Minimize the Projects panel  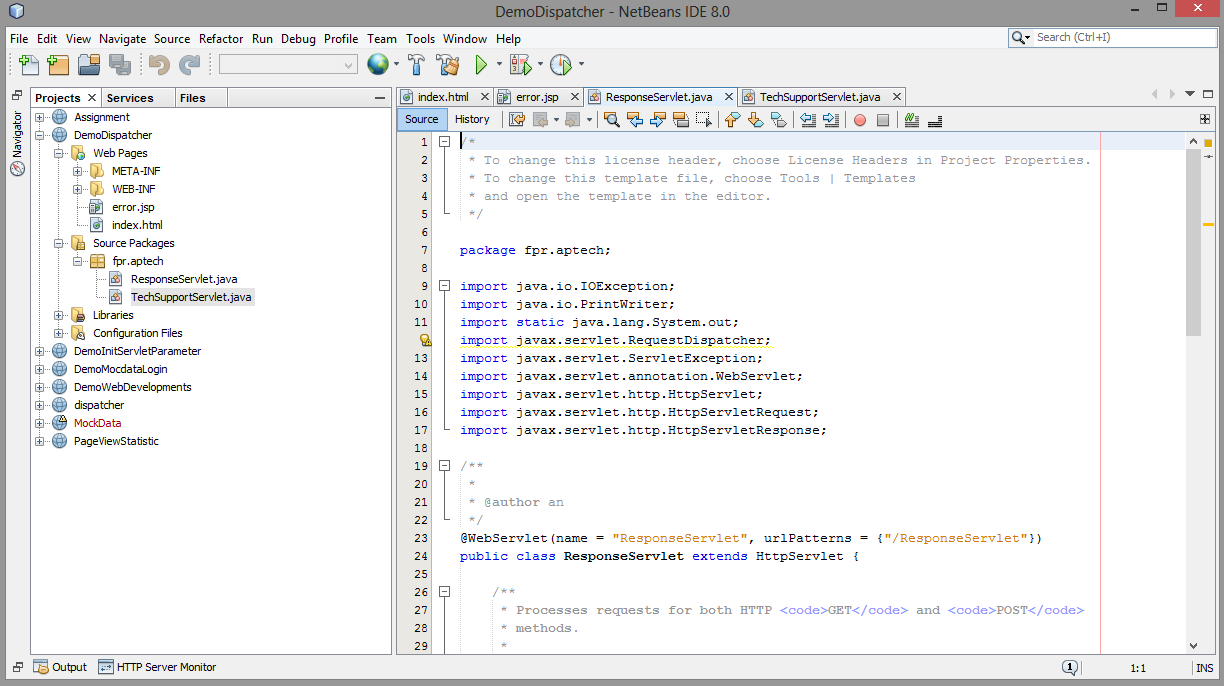click(x=380, y=98)
